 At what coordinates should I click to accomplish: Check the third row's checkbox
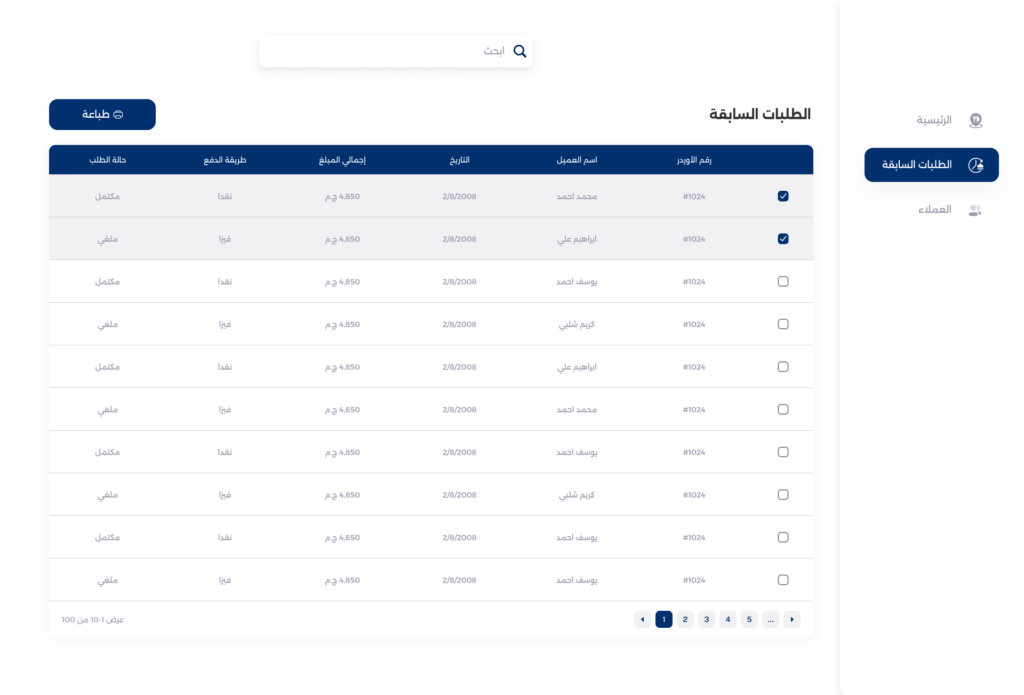click(x=783, y=282)
